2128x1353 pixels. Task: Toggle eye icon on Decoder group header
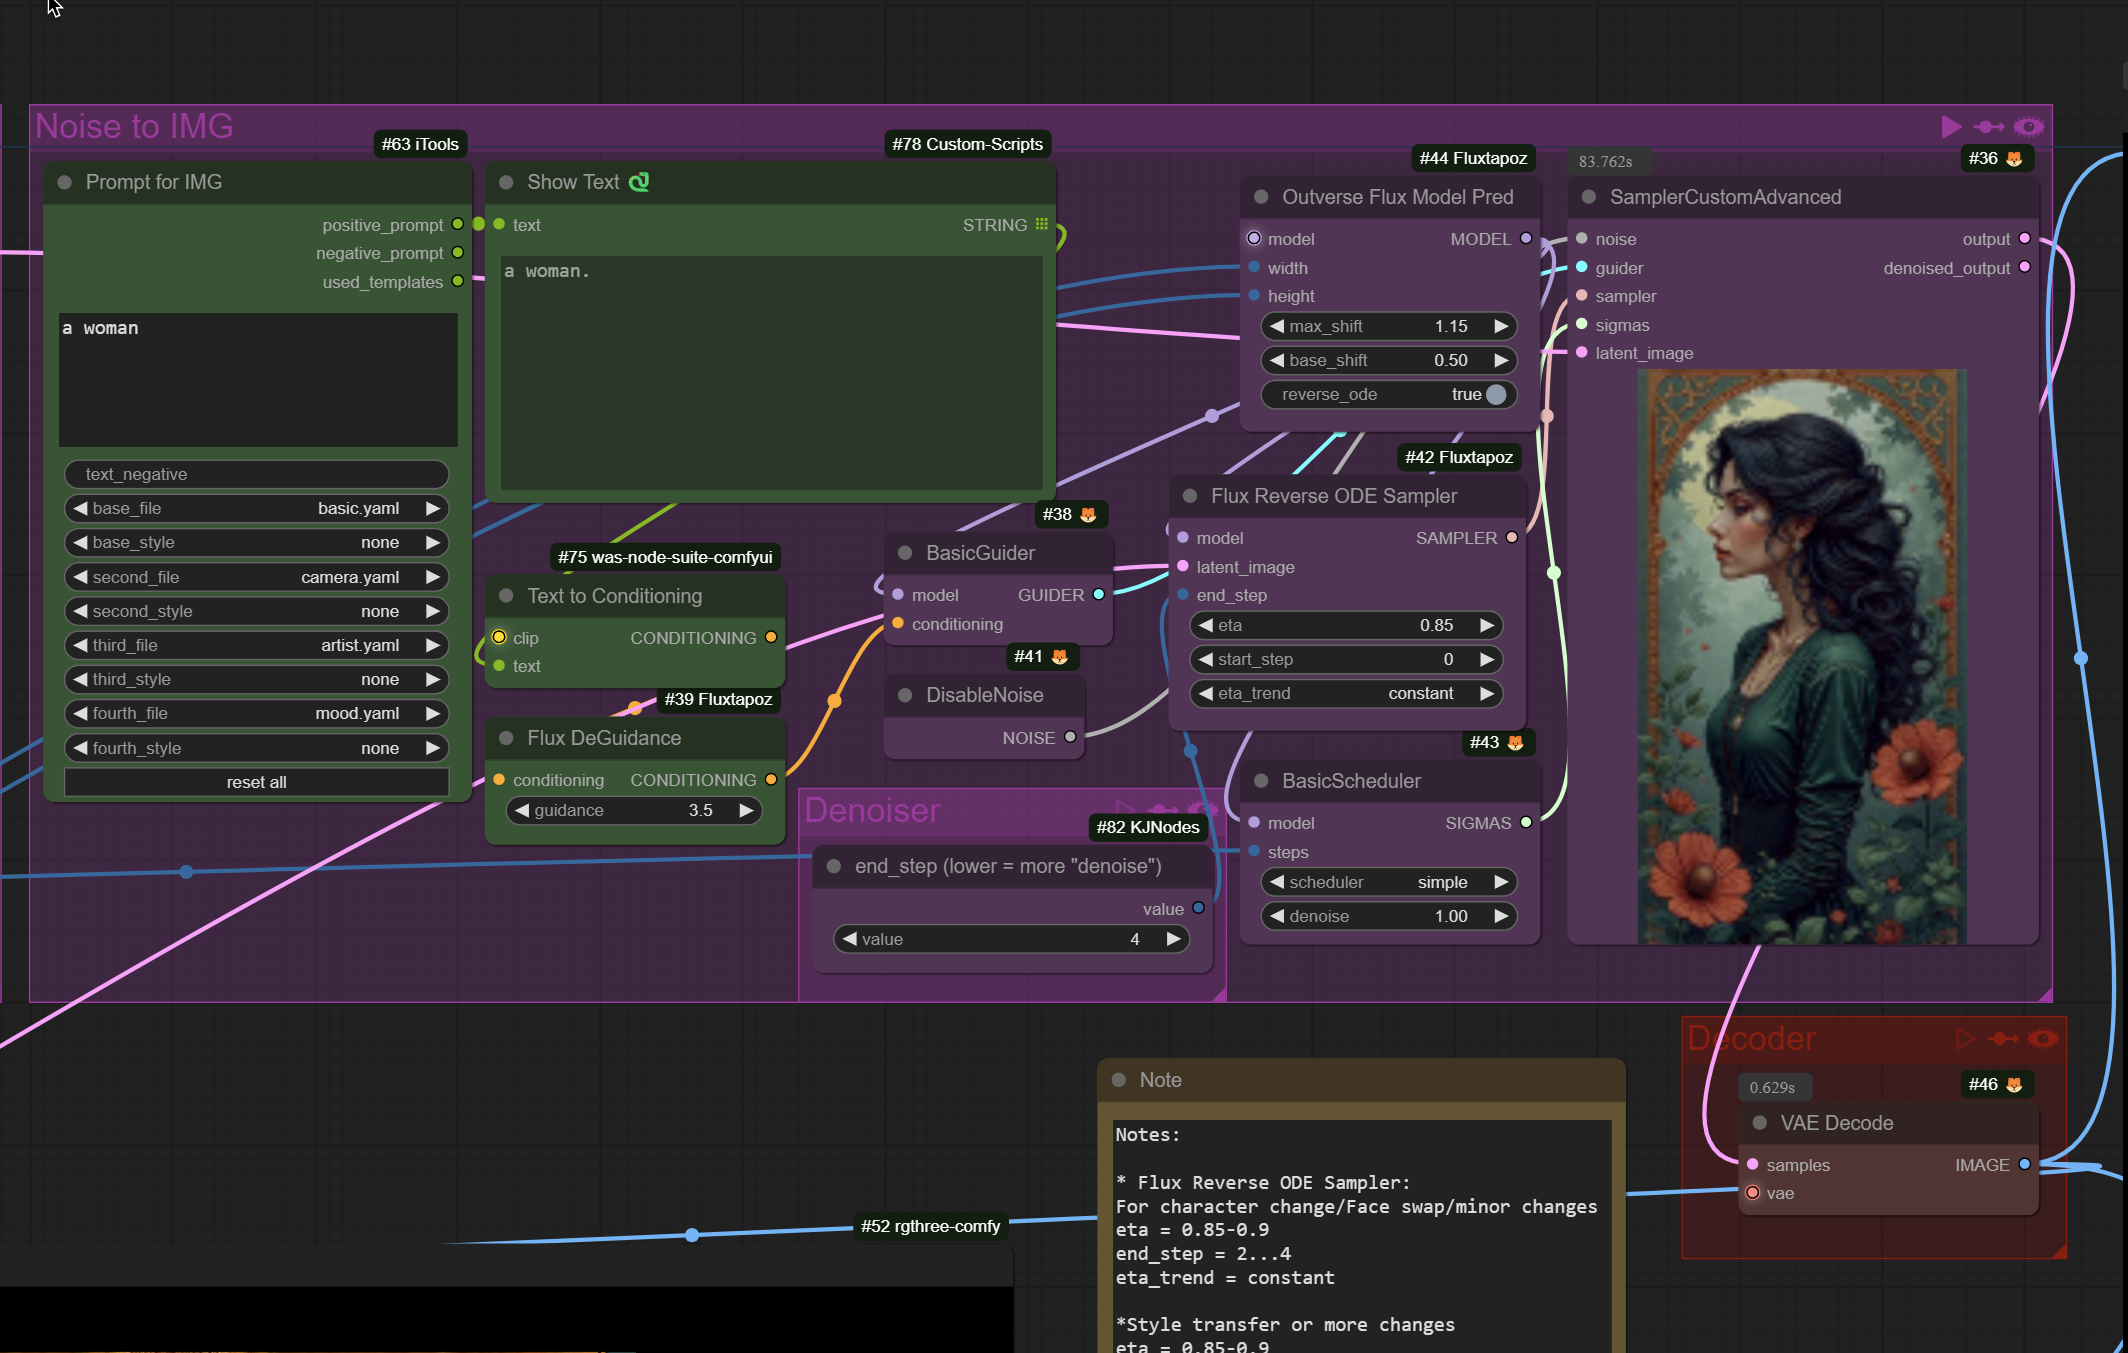pos(2042,1039)
